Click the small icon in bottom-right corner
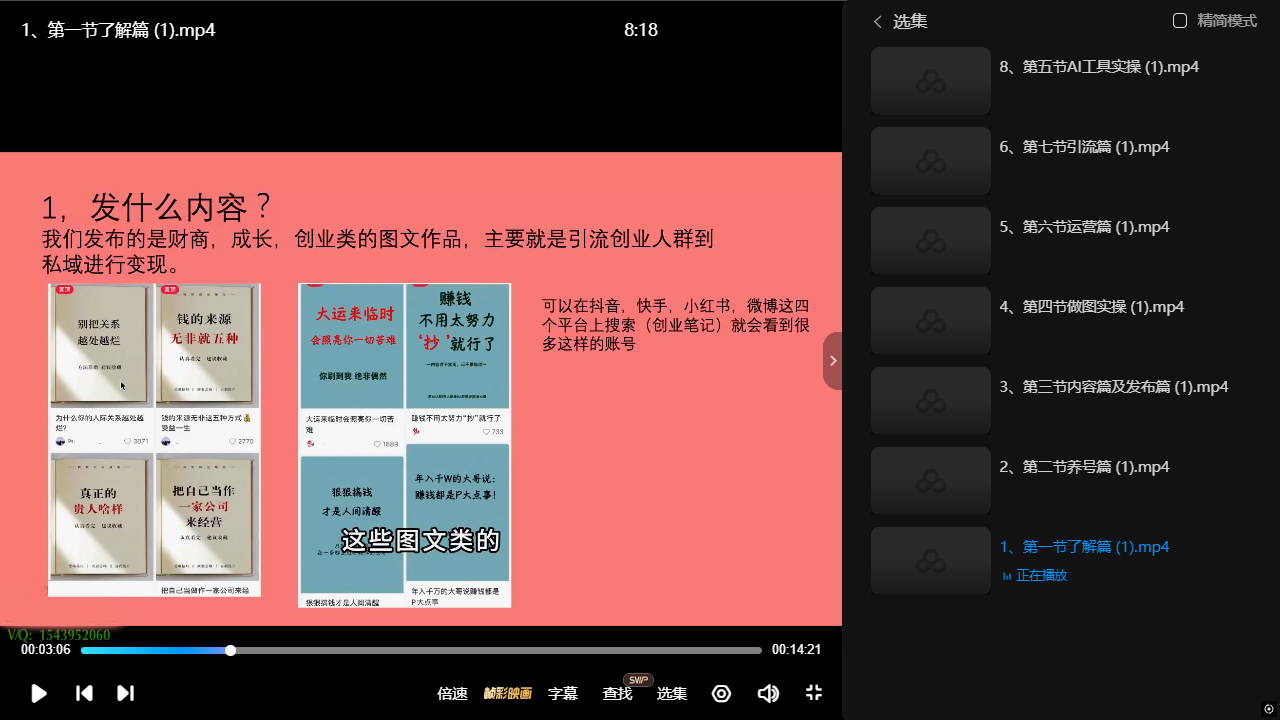 point(1269,709)
